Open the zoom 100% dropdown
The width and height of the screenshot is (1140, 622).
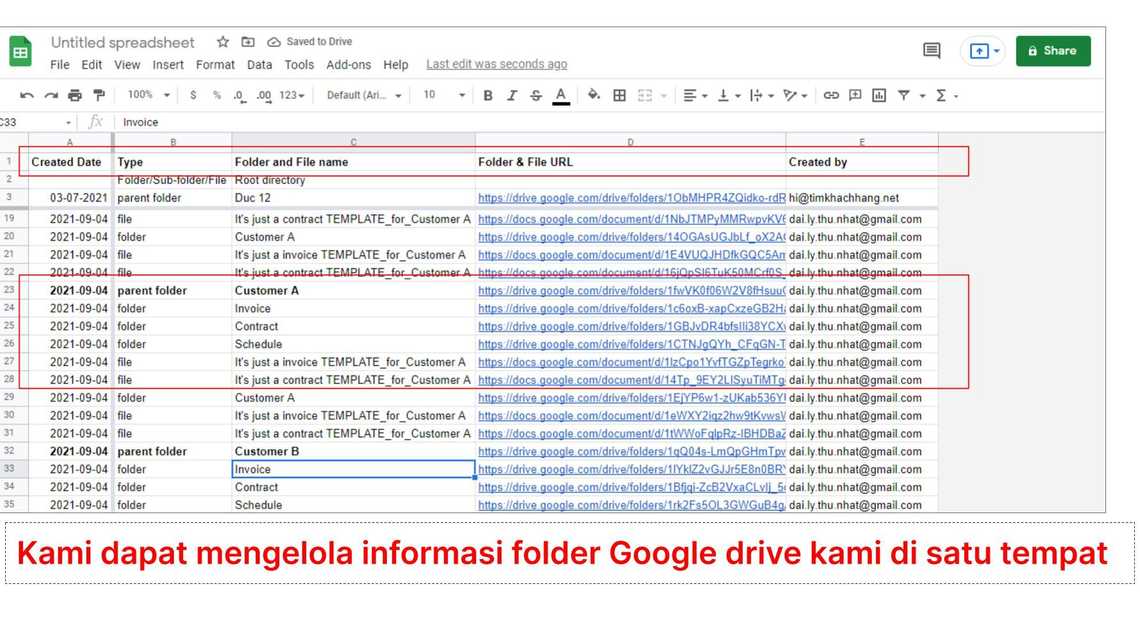[x=148, y=95]
